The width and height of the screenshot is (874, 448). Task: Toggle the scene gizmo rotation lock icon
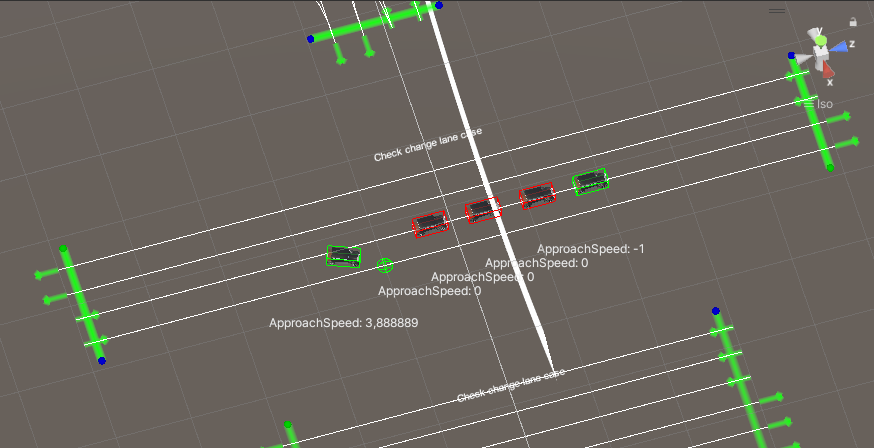pos(853,22)
